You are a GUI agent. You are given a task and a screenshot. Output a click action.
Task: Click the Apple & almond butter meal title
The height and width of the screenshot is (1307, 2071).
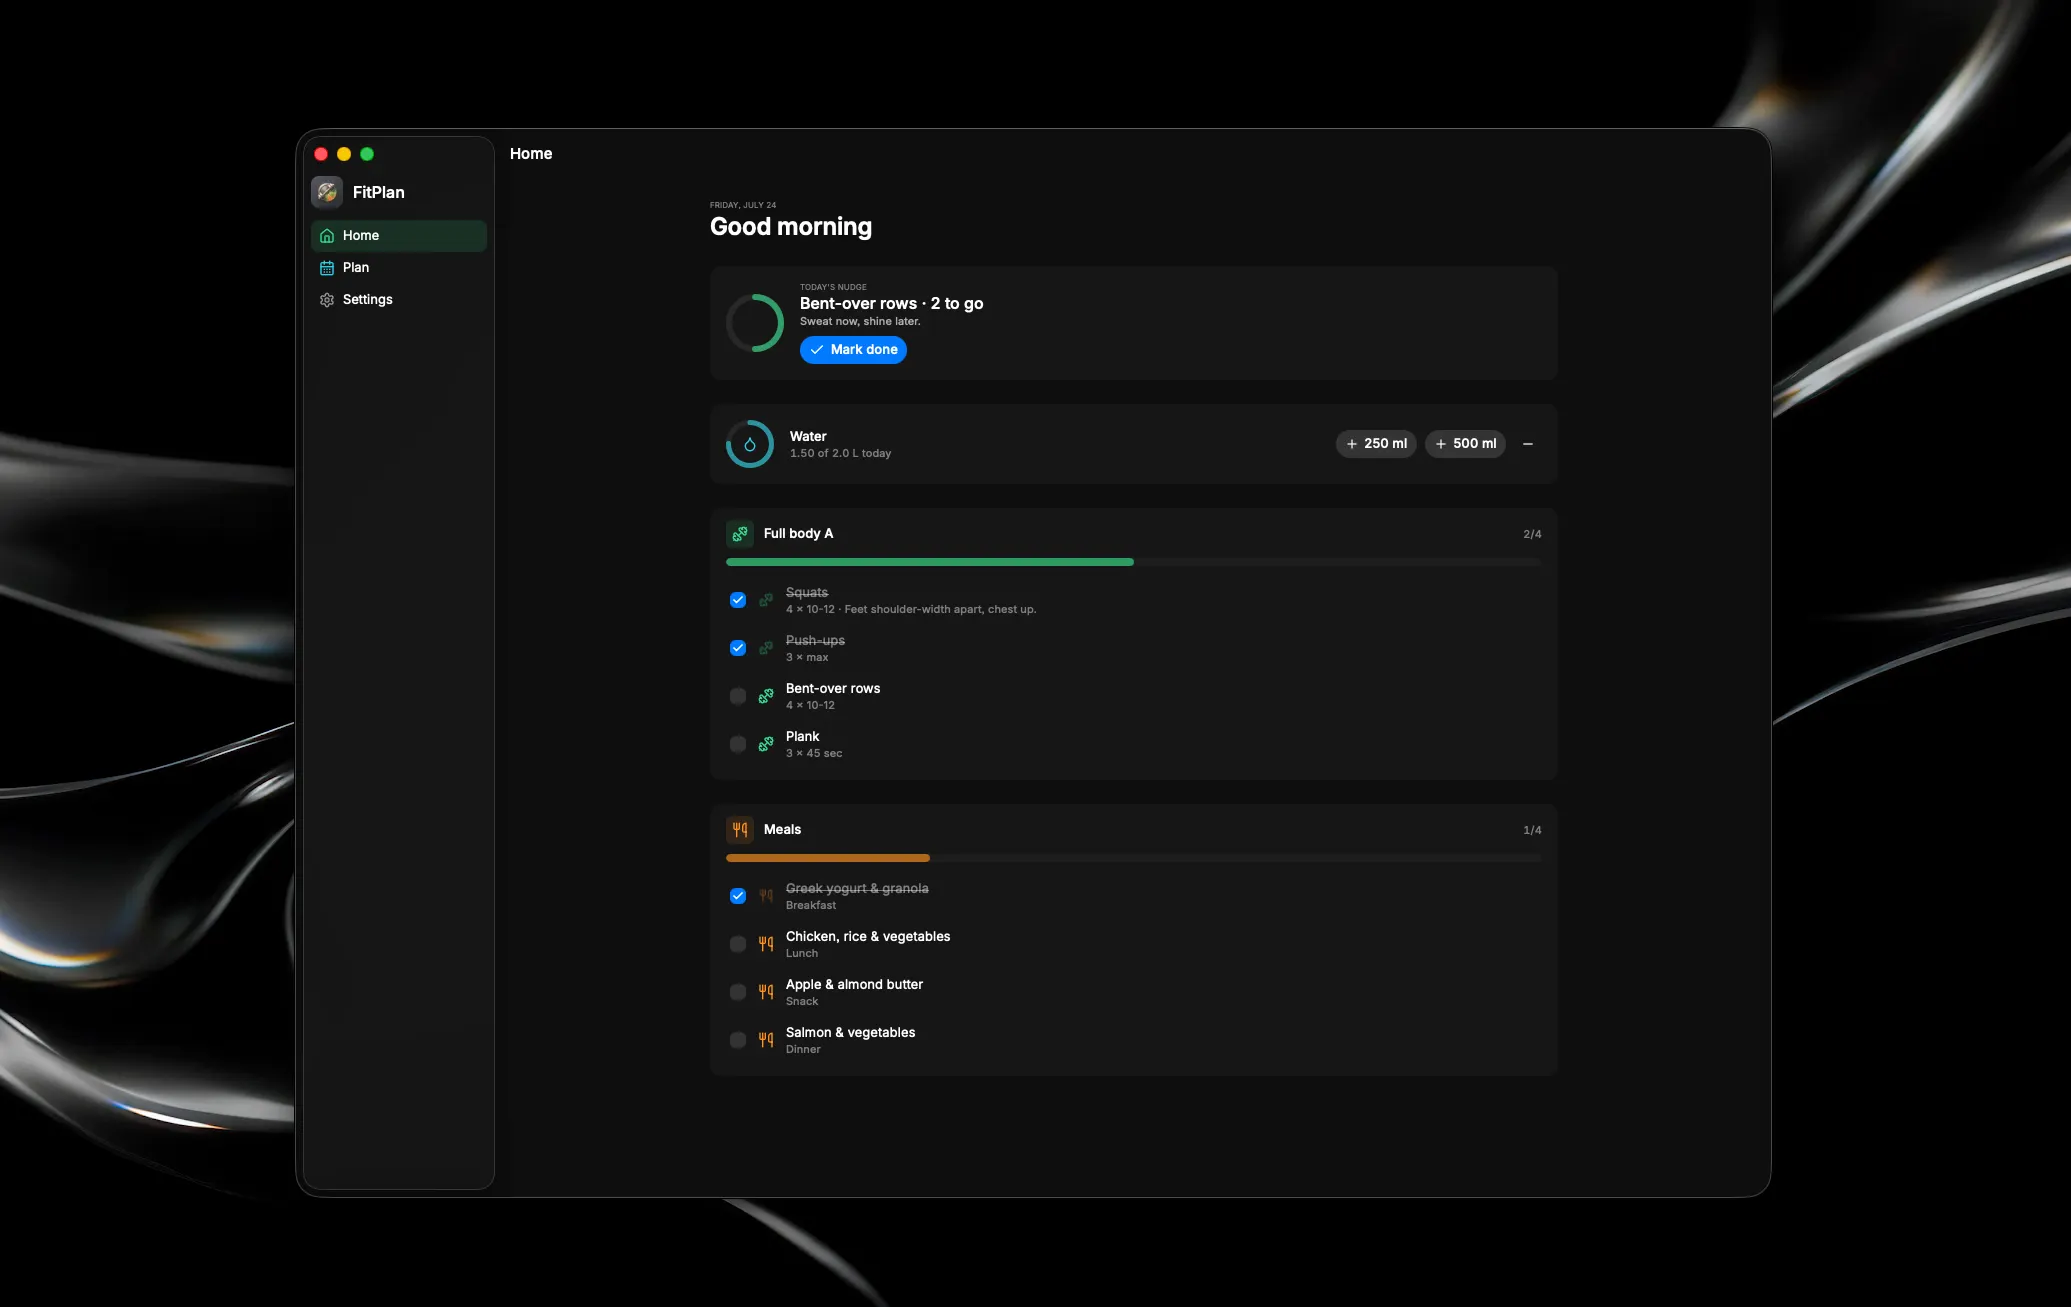coord(855,984)
